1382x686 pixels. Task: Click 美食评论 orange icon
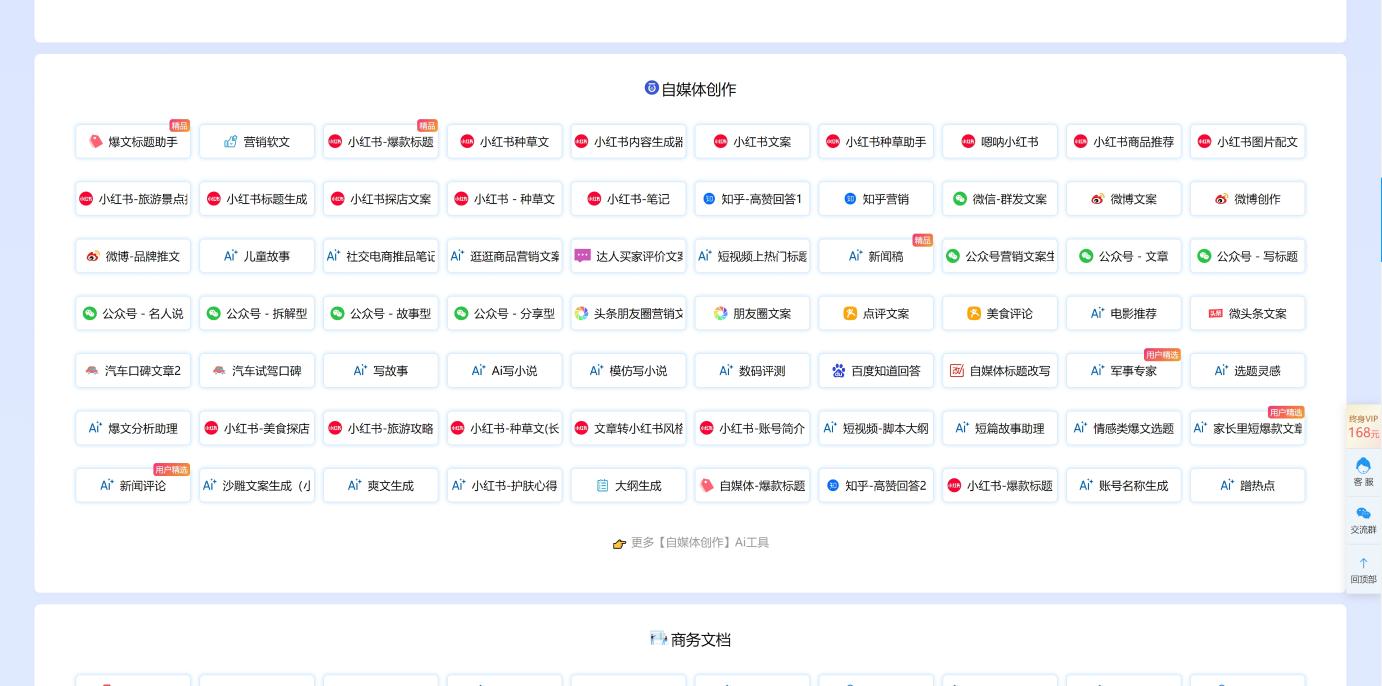click(x=974, y=313)
